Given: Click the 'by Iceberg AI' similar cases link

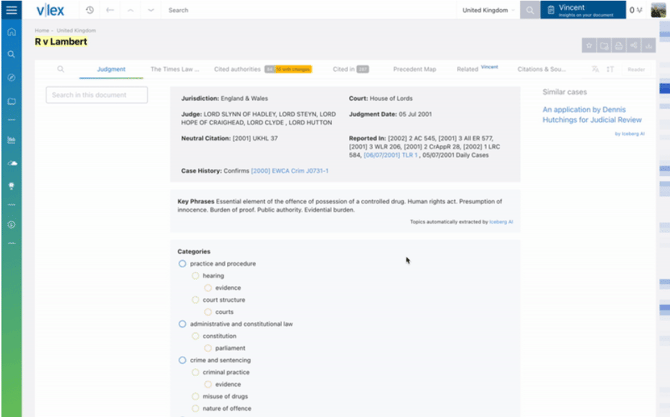Looking at the screenshot, I should point(629,134).
